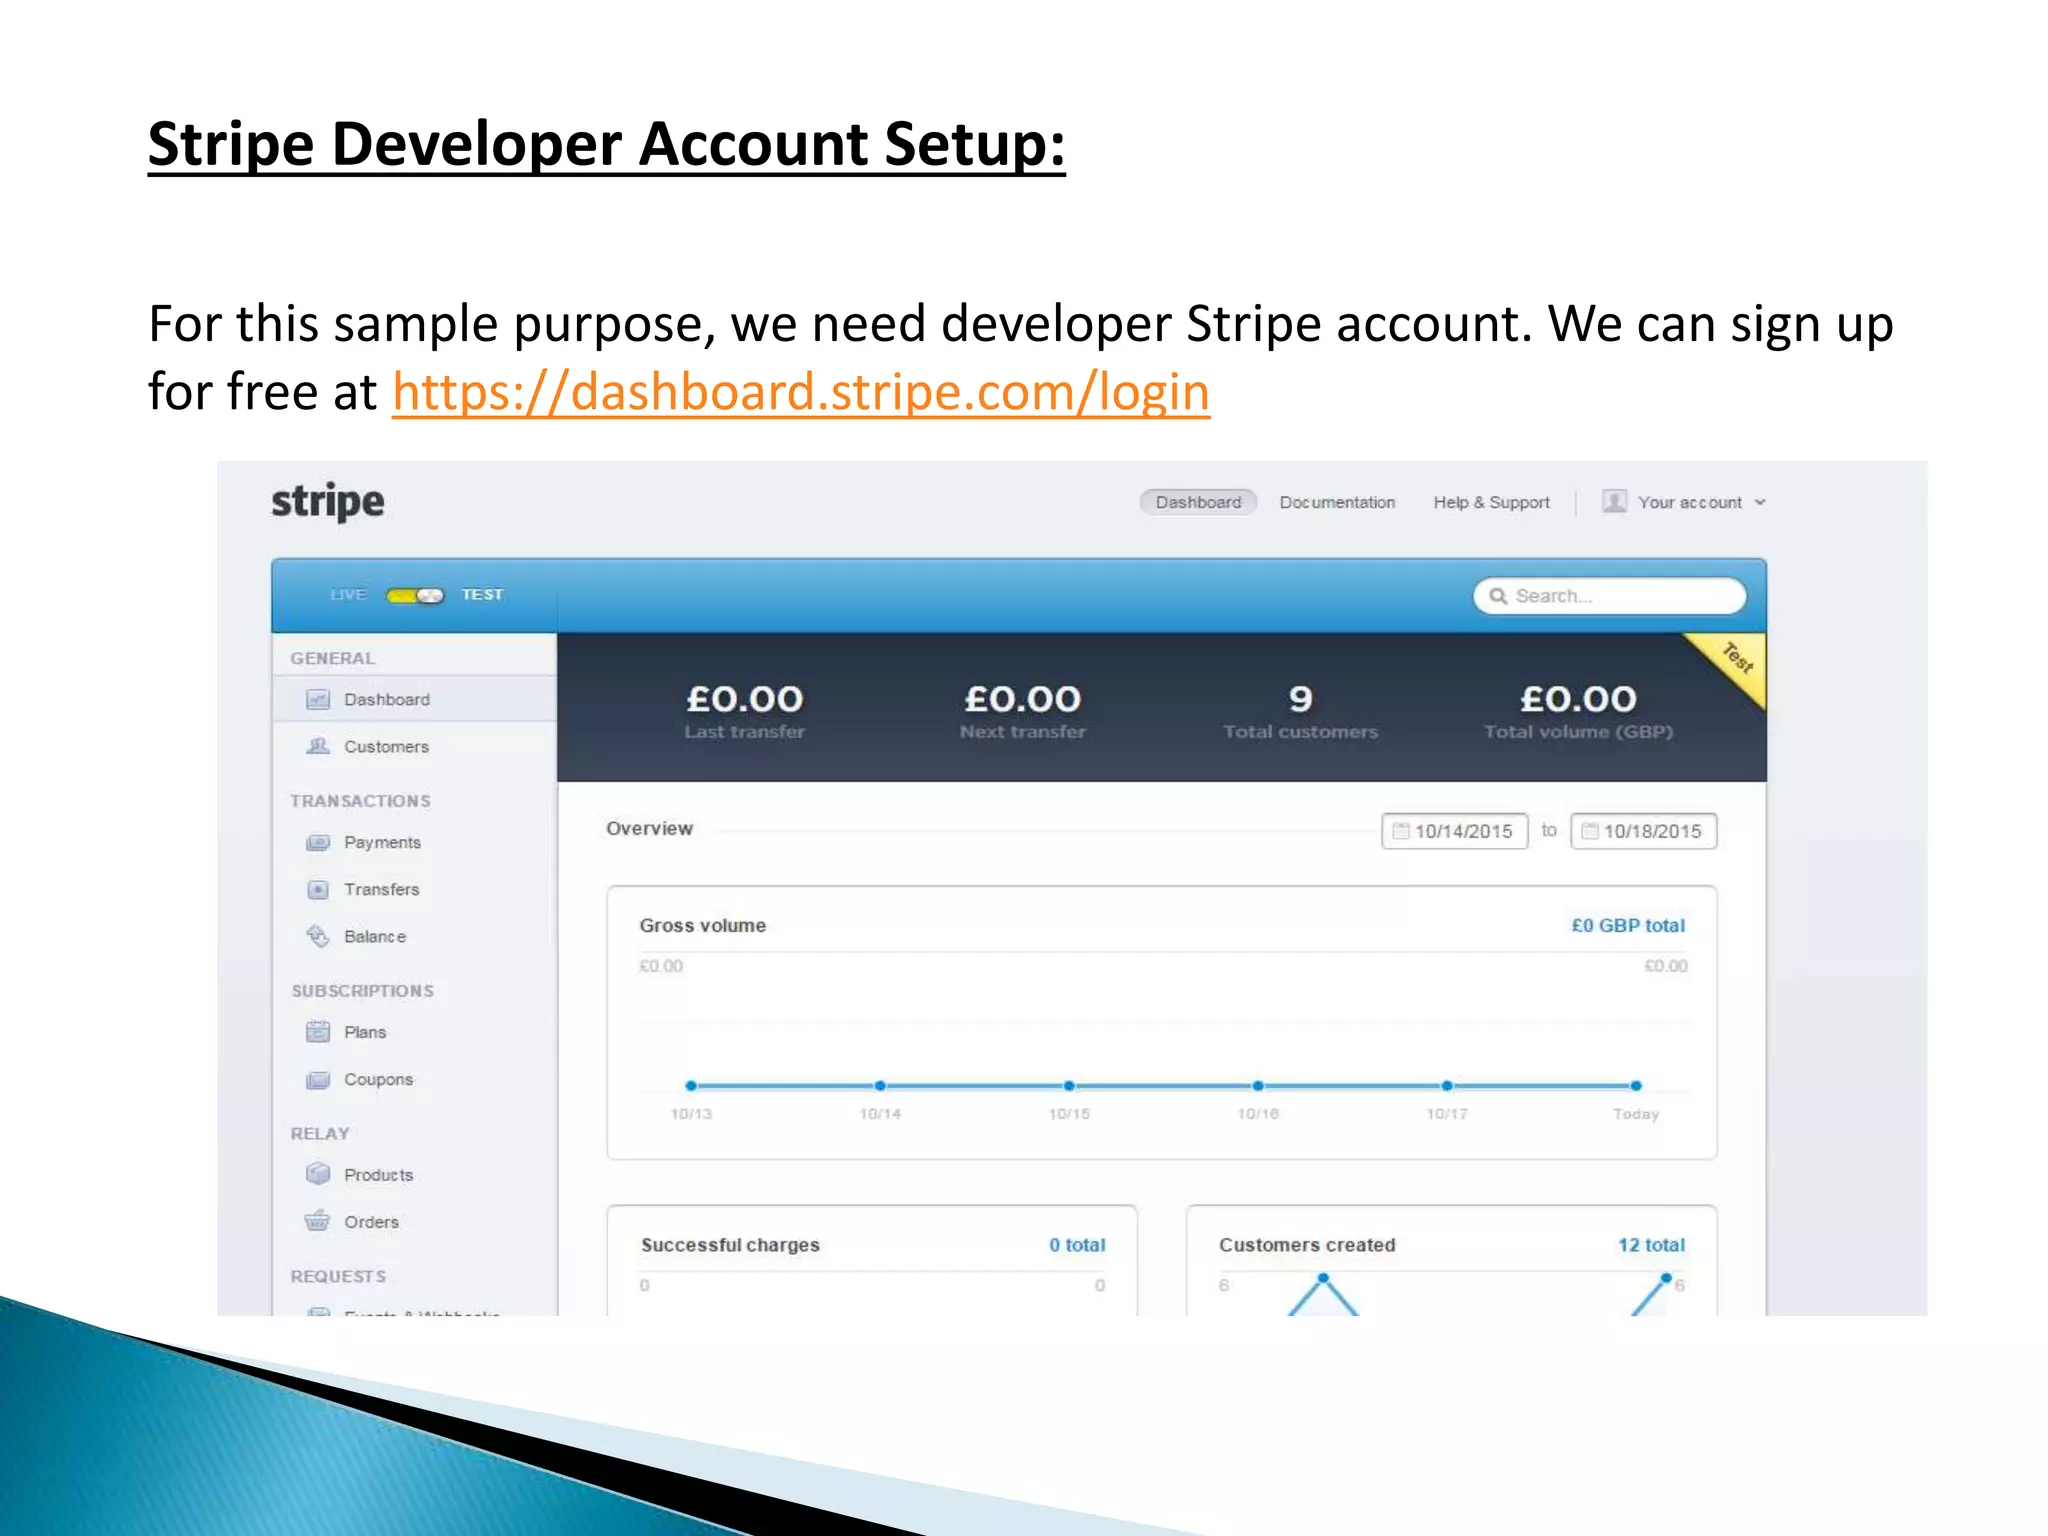2048x1536 pixels.
Task: Click calendar icon in start date field
Action: point(1401,831)
